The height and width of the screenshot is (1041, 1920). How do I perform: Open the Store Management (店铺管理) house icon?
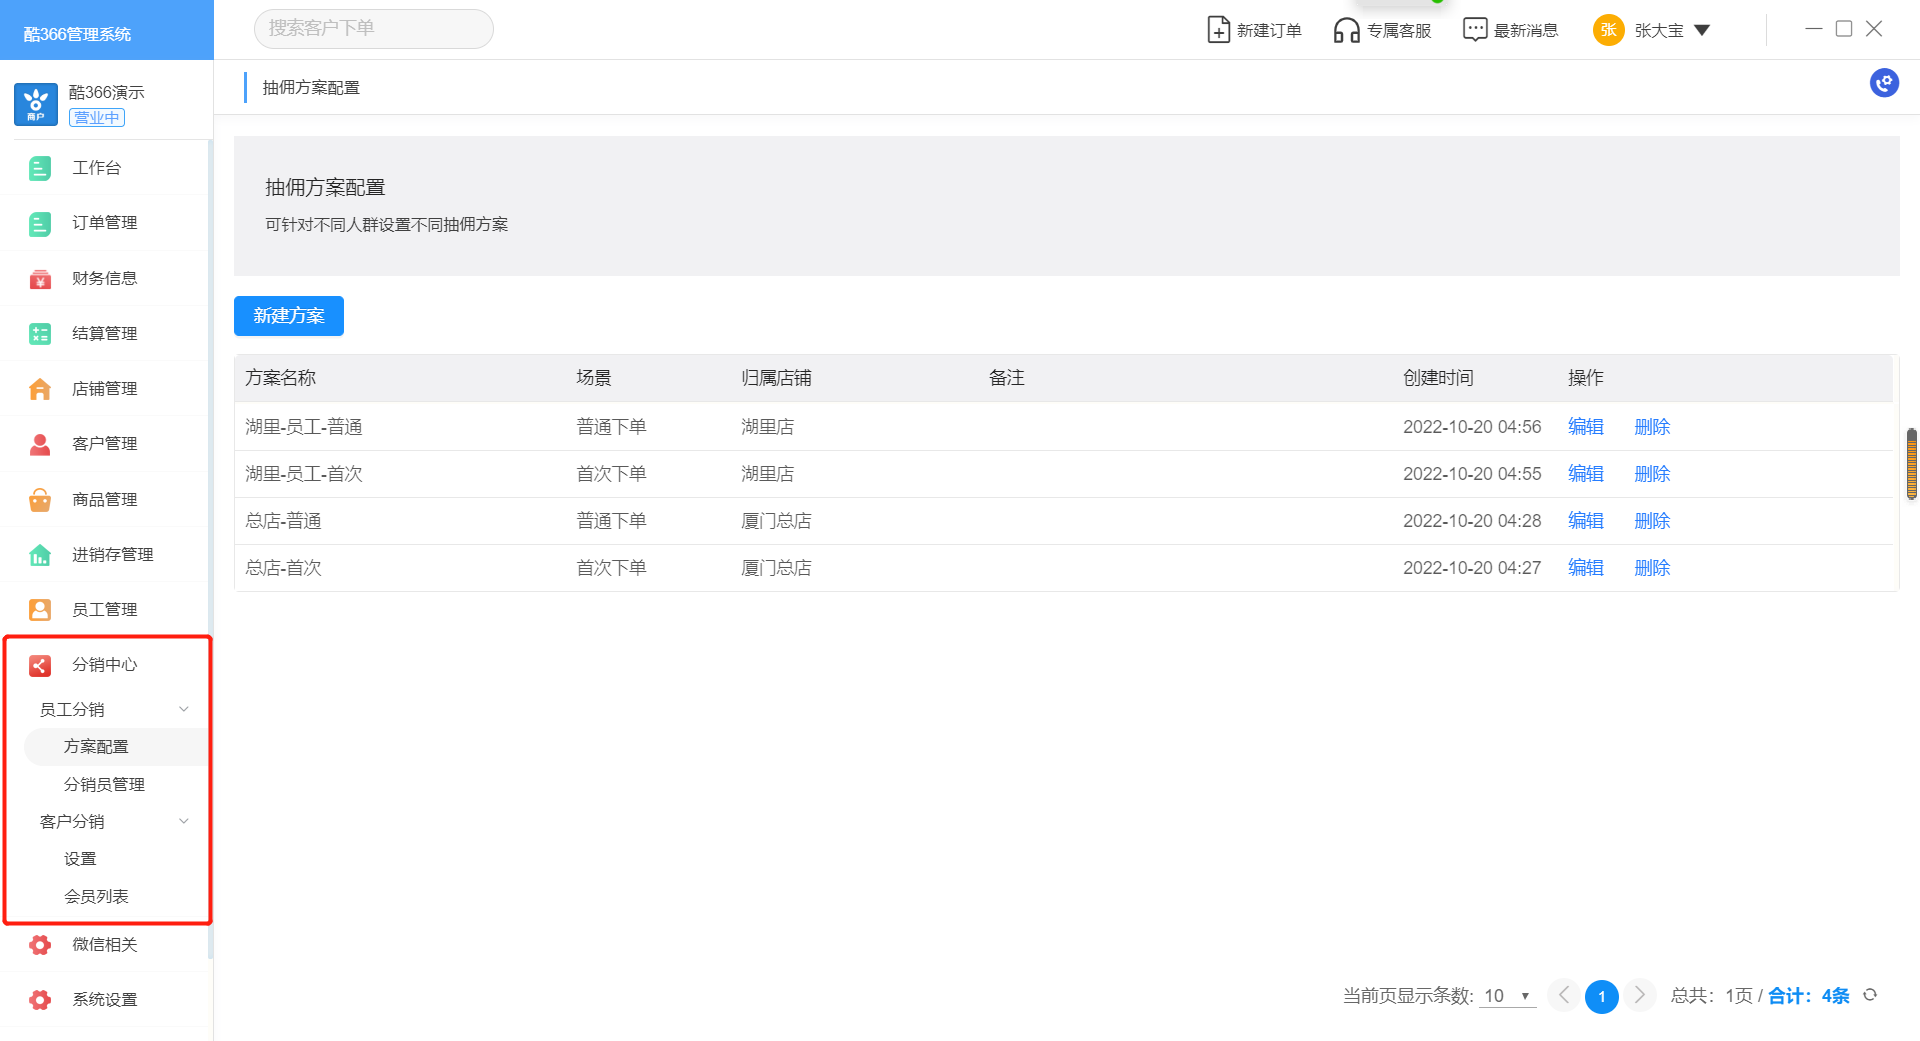tap(40, 389)
